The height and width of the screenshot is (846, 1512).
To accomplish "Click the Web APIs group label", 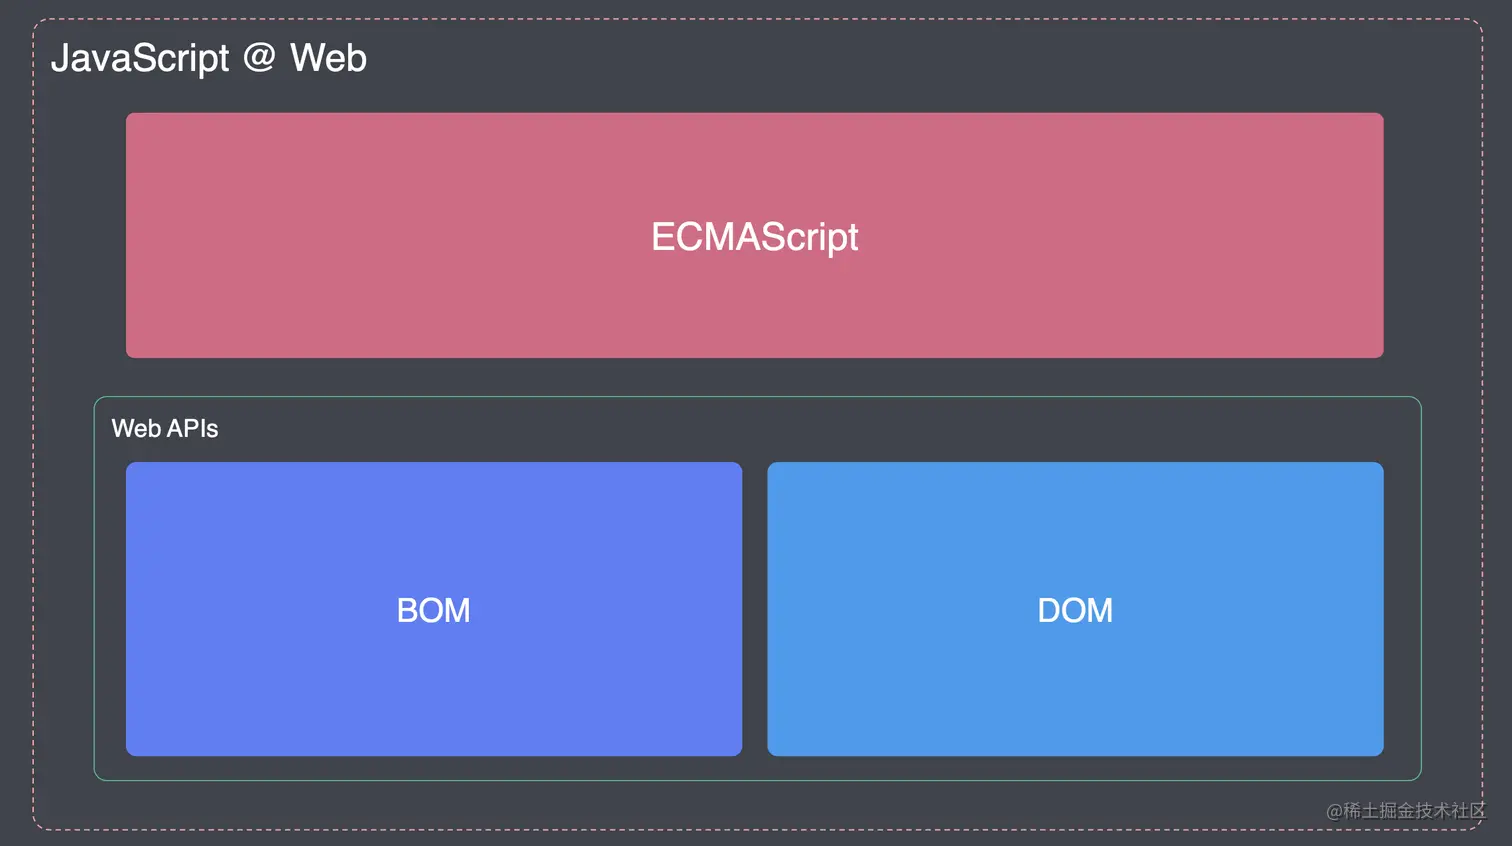I will click(x=165, y=429).
